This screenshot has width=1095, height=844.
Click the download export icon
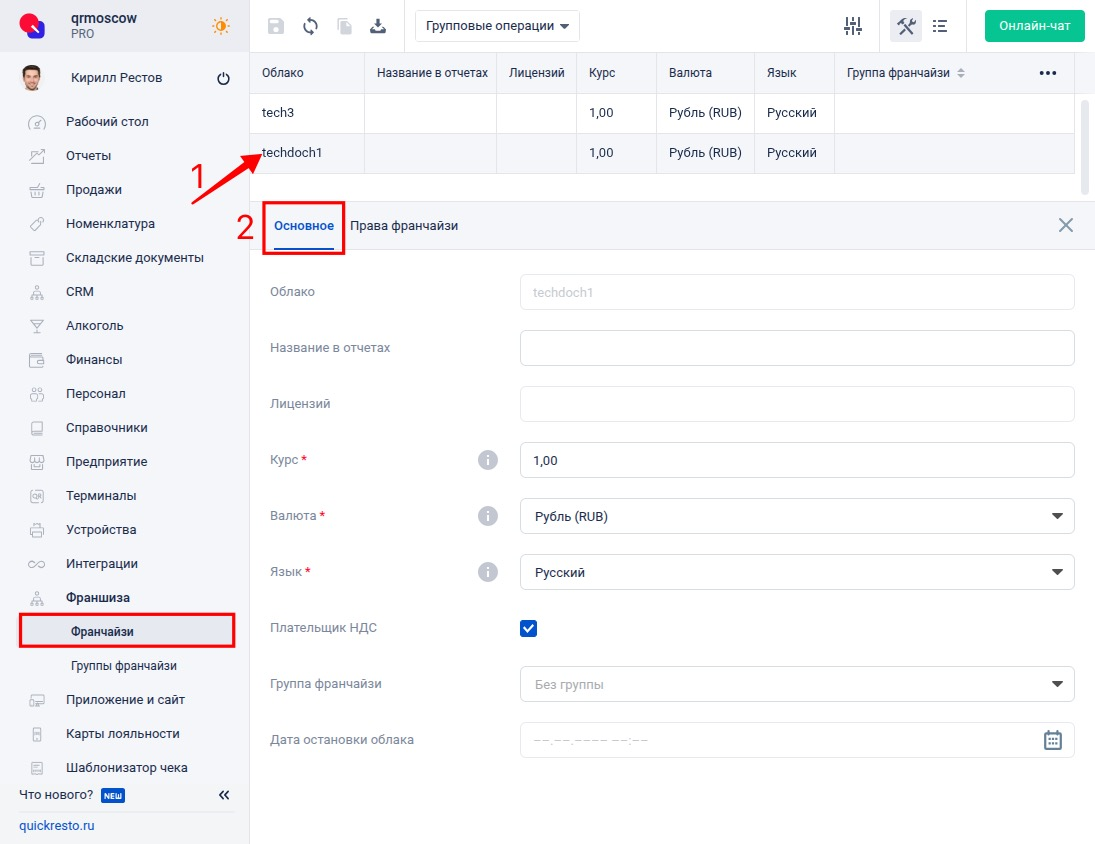click(x=378, y=27)
